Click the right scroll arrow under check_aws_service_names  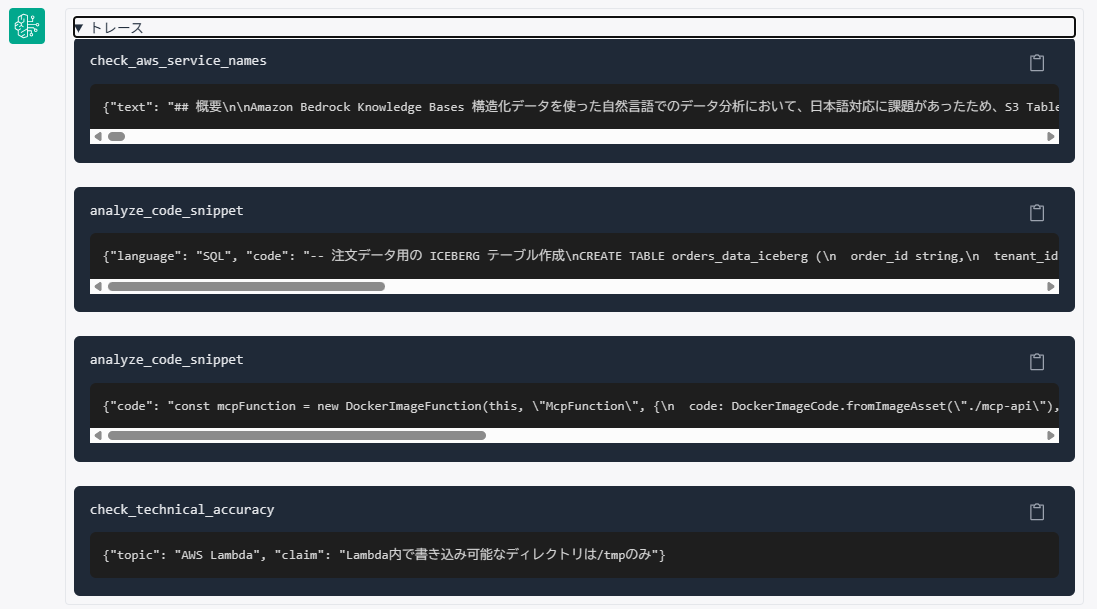(x=1051, y=136)
